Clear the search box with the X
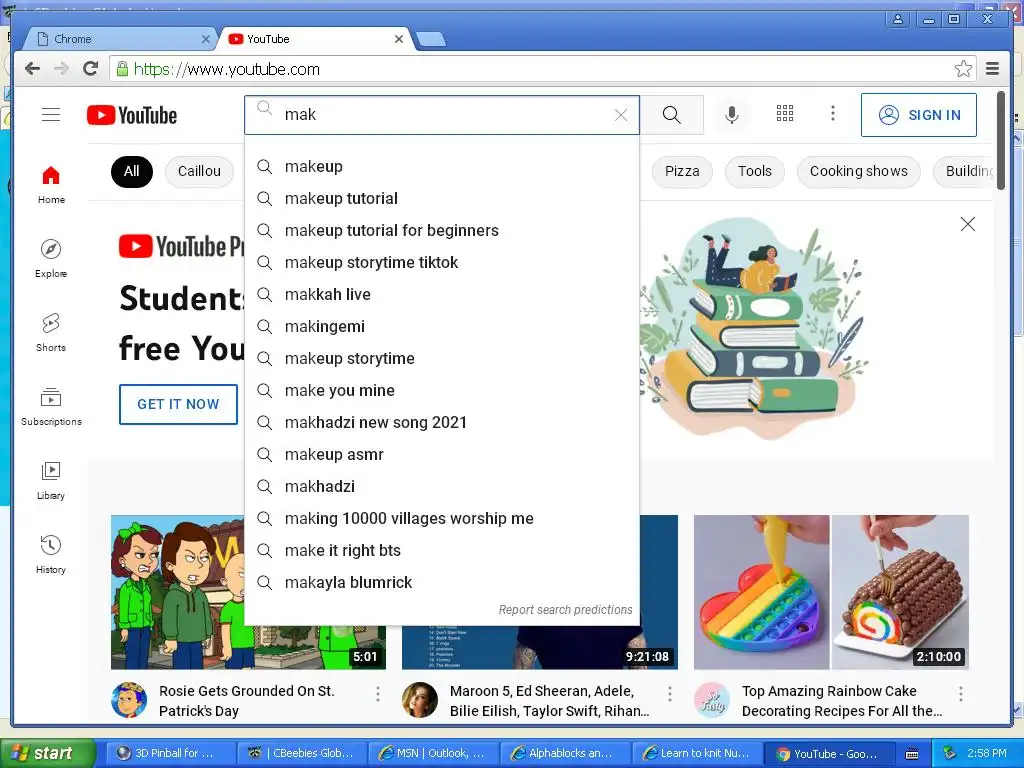1024x768 pixels. [621, 115]
